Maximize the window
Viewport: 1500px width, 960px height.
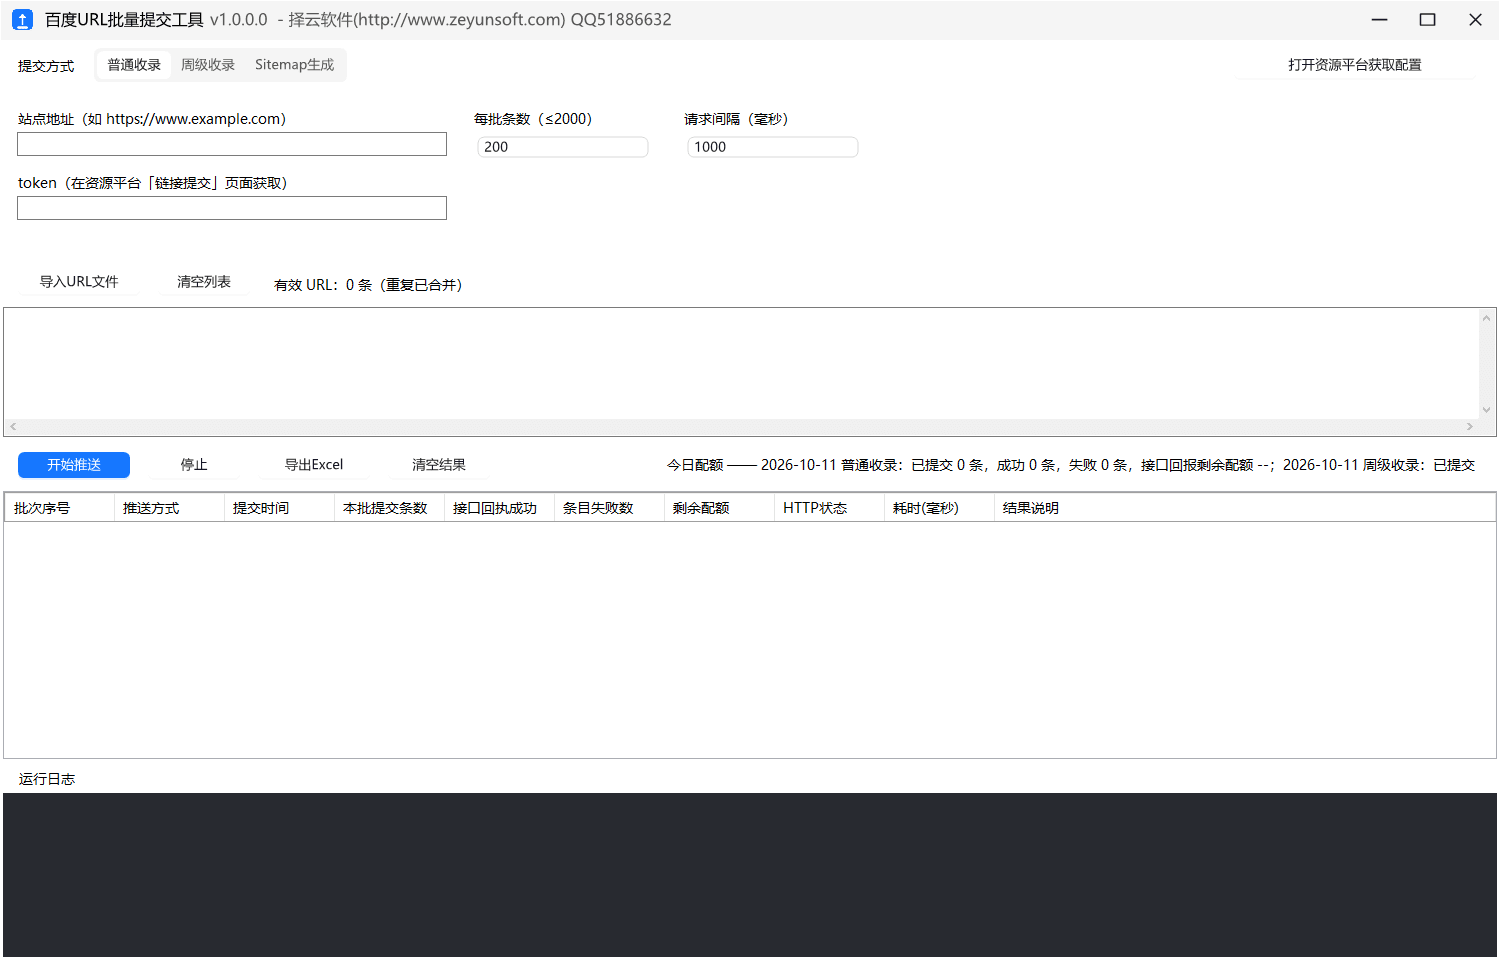click(x=1428, y=20)
